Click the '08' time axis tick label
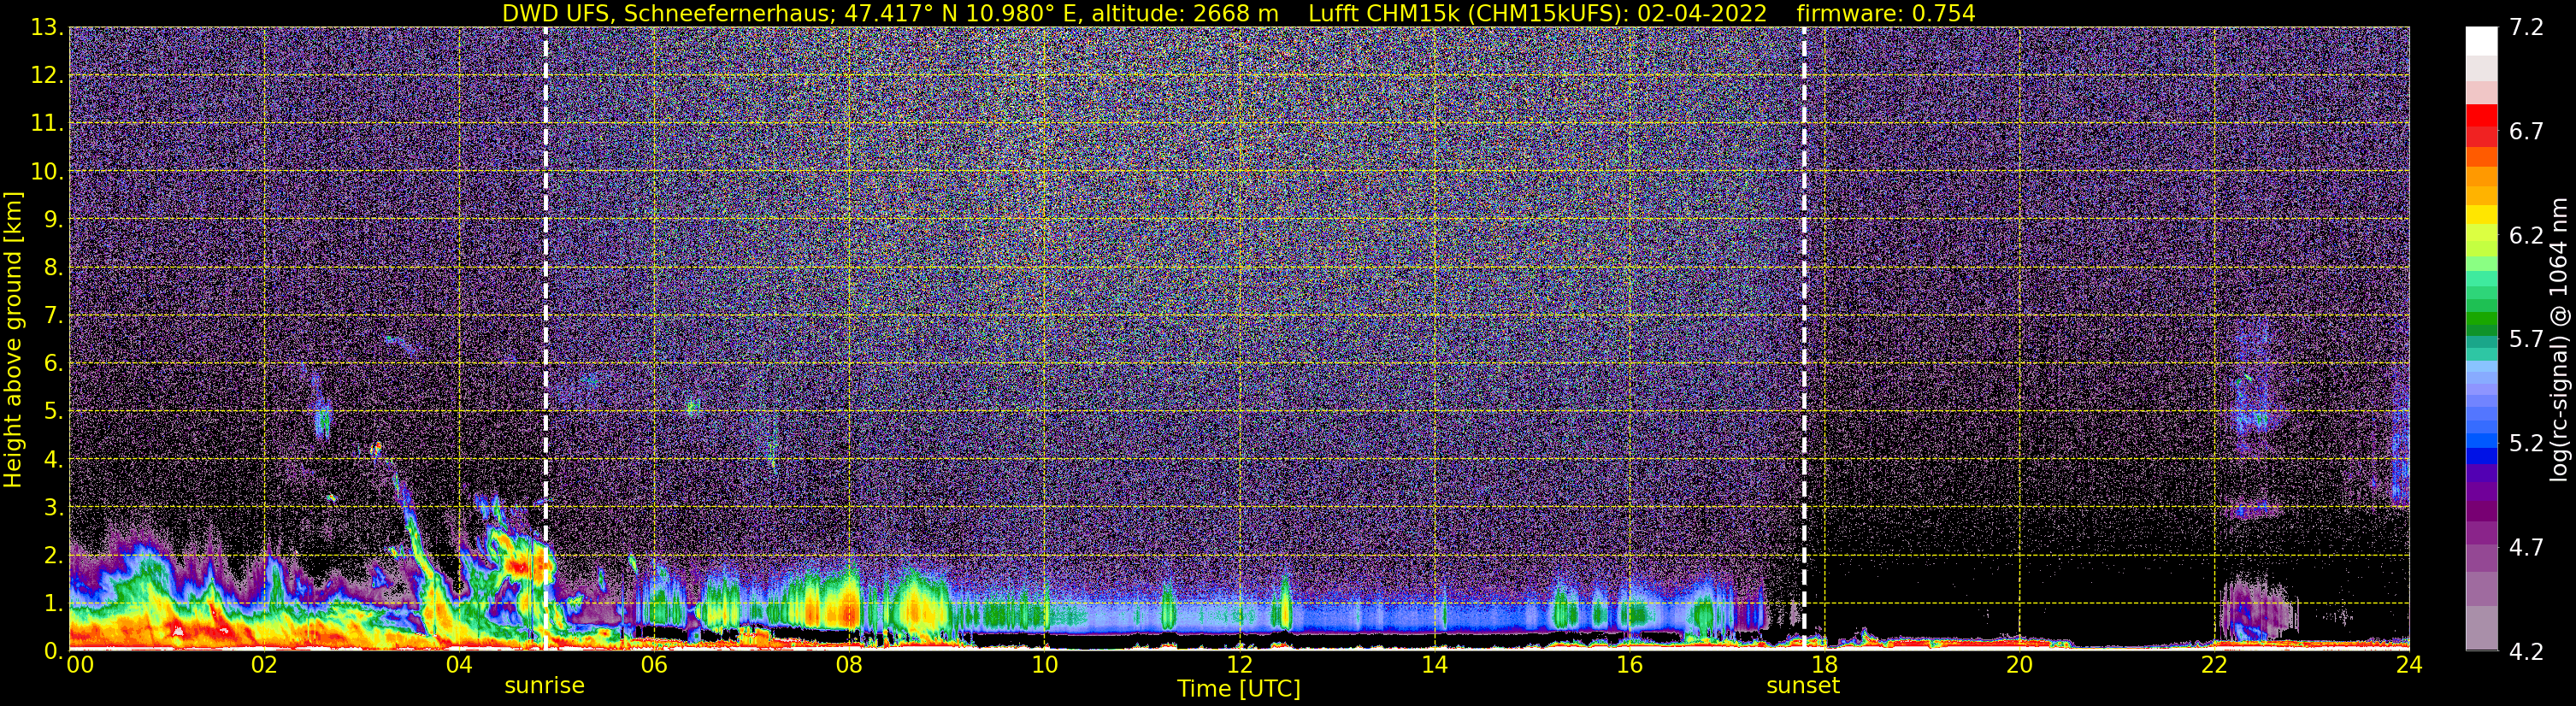Image resolution: width=2576 pixels, height=706 pixels. click(x=849, y=665)
